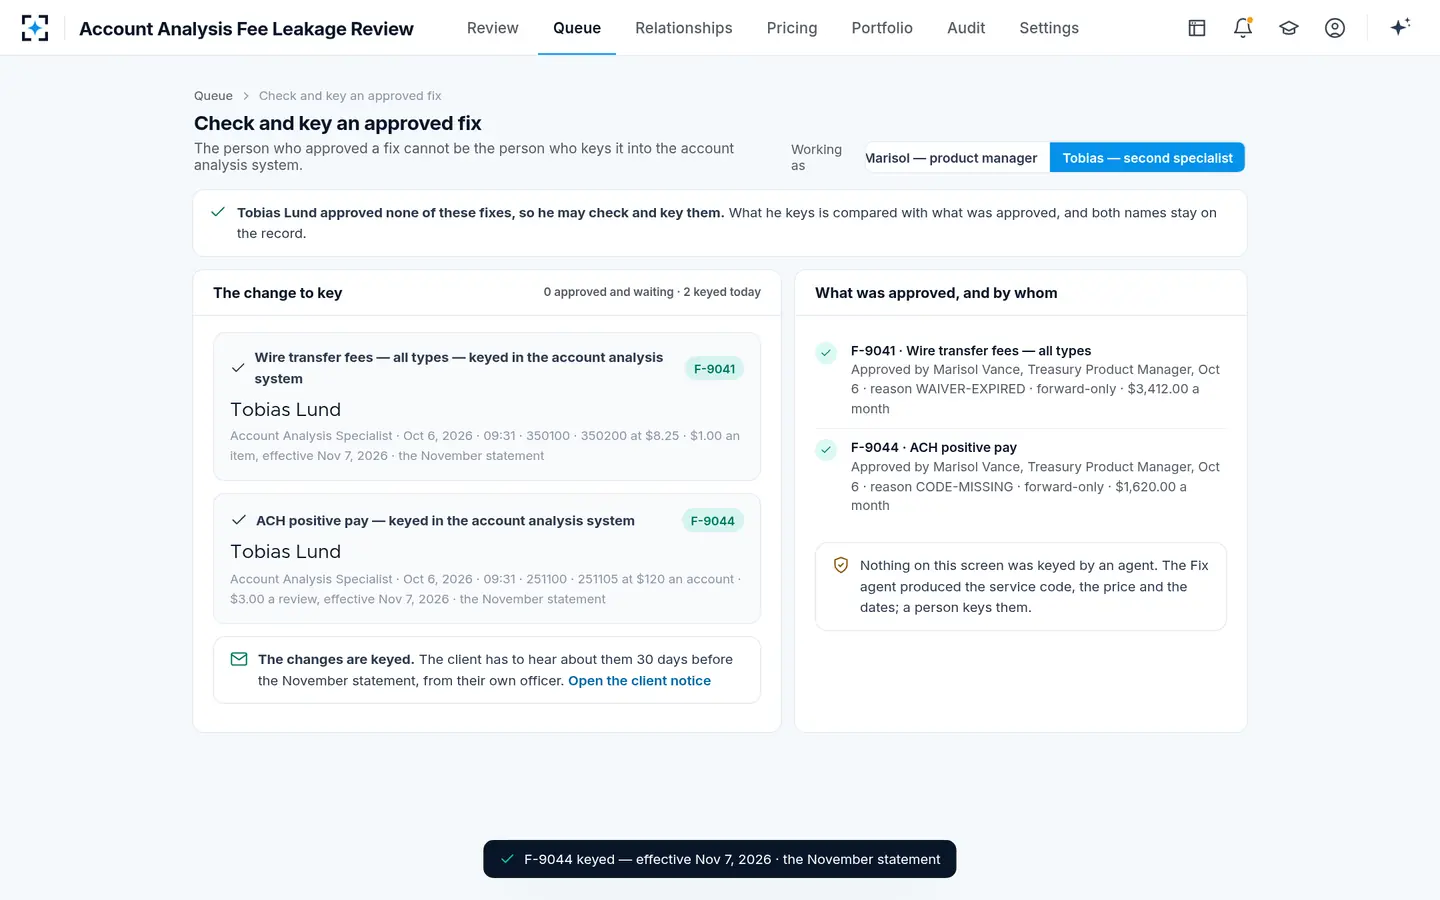View the Audit tab
The width and height of the screenshot is (1440, 900).
pyautogui.click(x=966, y=28)
